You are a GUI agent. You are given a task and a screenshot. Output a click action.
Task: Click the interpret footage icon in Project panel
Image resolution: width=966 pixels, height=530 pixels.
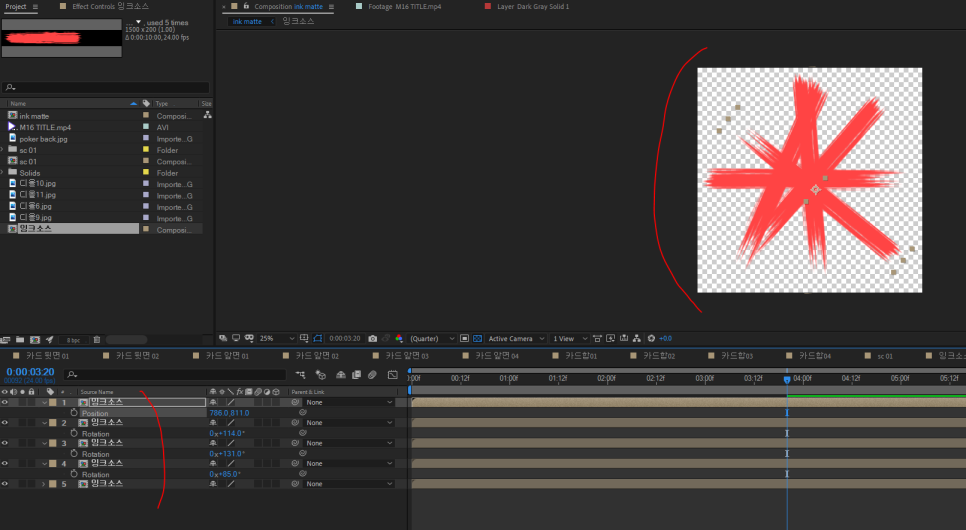pyautogui.click(x=6, y=340)
